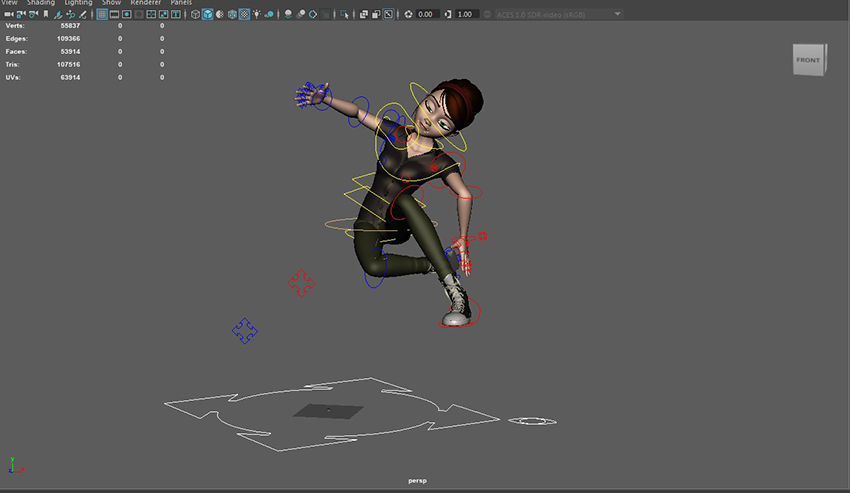Select the large white master arrow control
850x493 pixels.
click(332, 414)
